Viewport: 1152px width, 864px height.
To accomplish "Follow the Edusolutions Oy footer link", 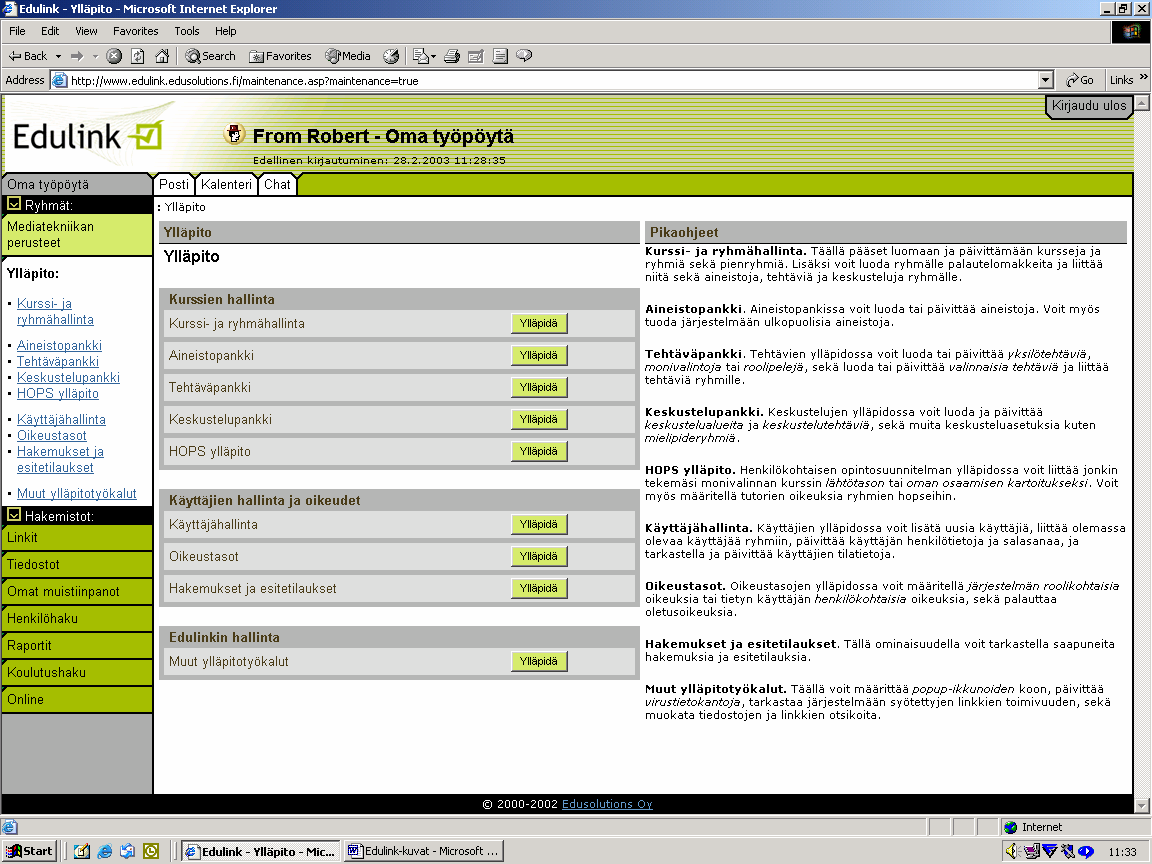I will [607, 804].
